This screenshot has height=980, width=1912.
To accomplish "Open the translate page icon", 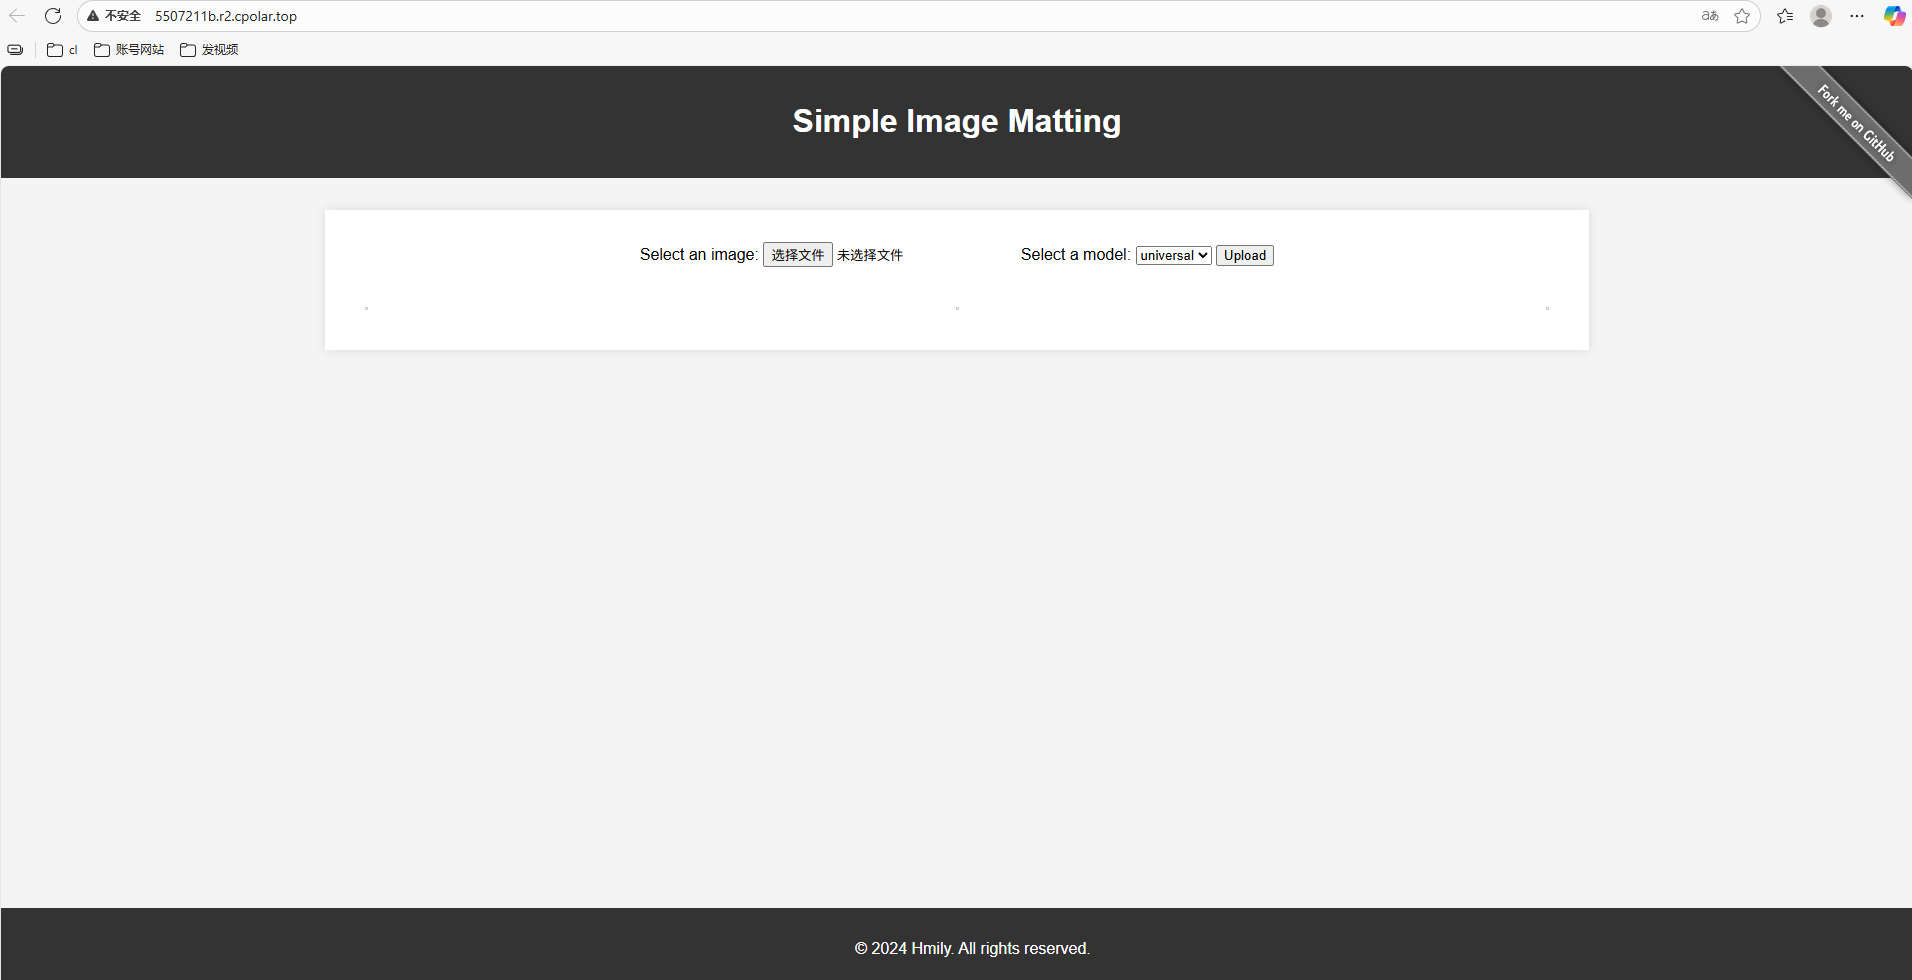I will 1710,16.
